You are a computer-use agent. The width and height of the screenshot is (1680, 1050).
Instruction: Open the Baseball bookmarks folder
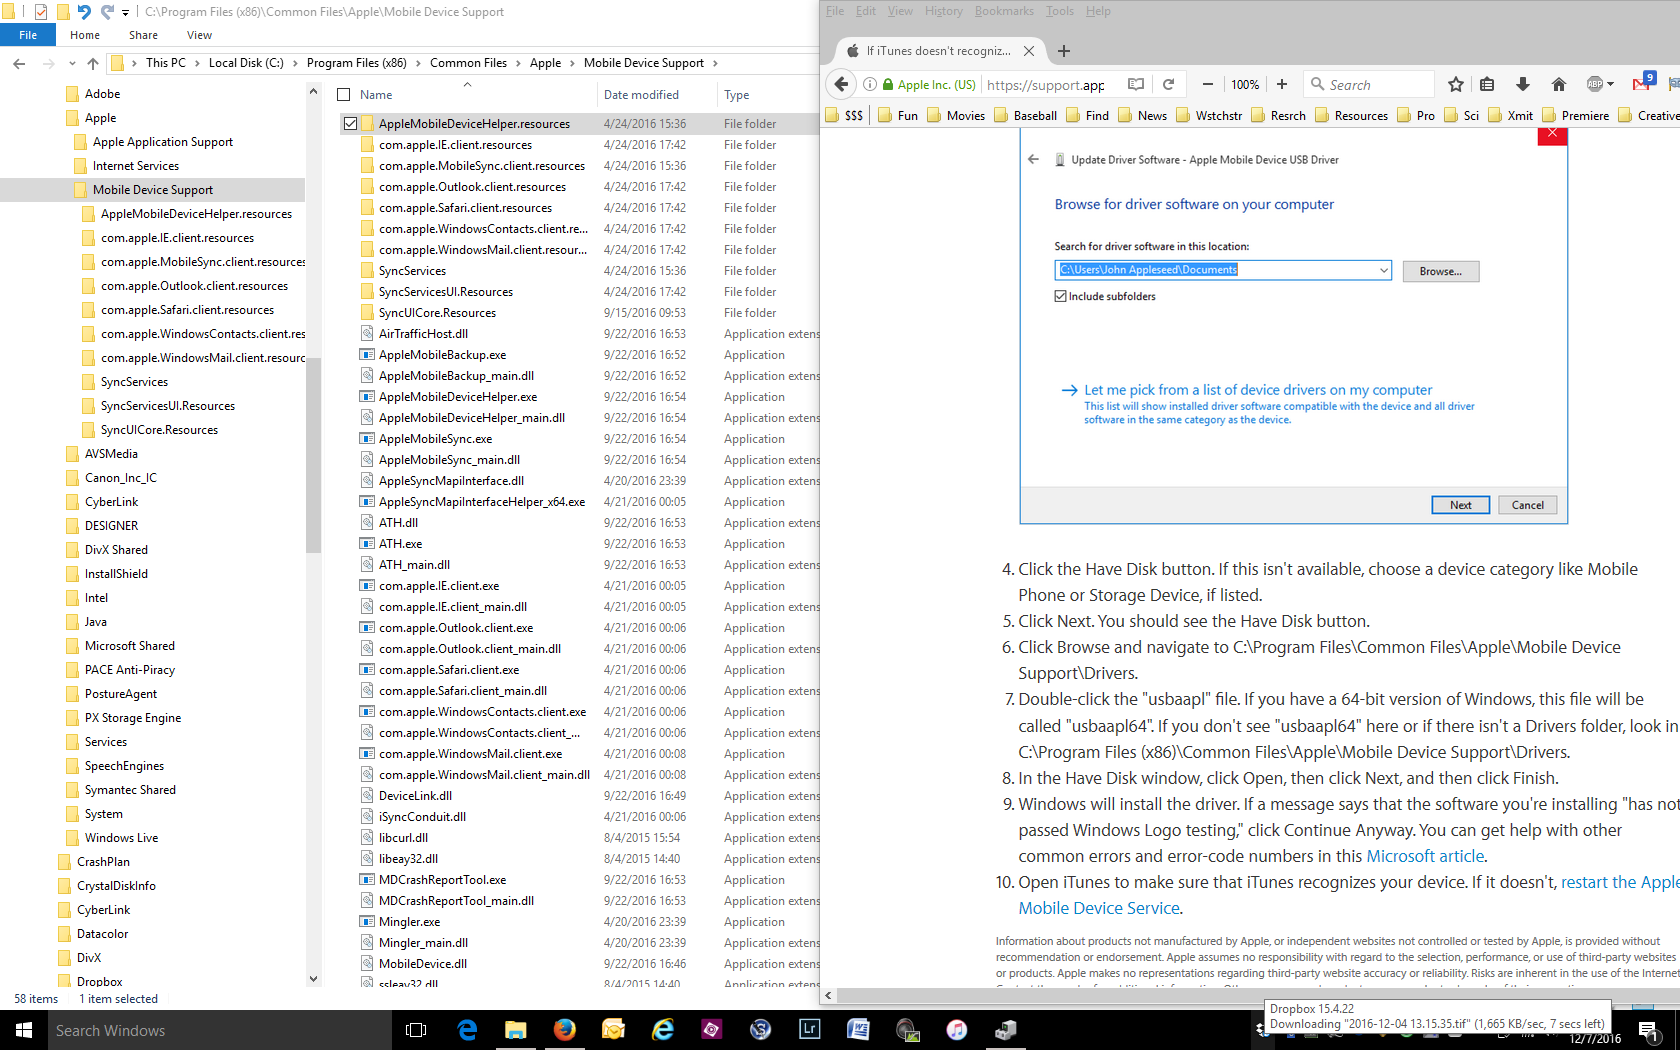pyautogui.click(x=1025, y=116)
